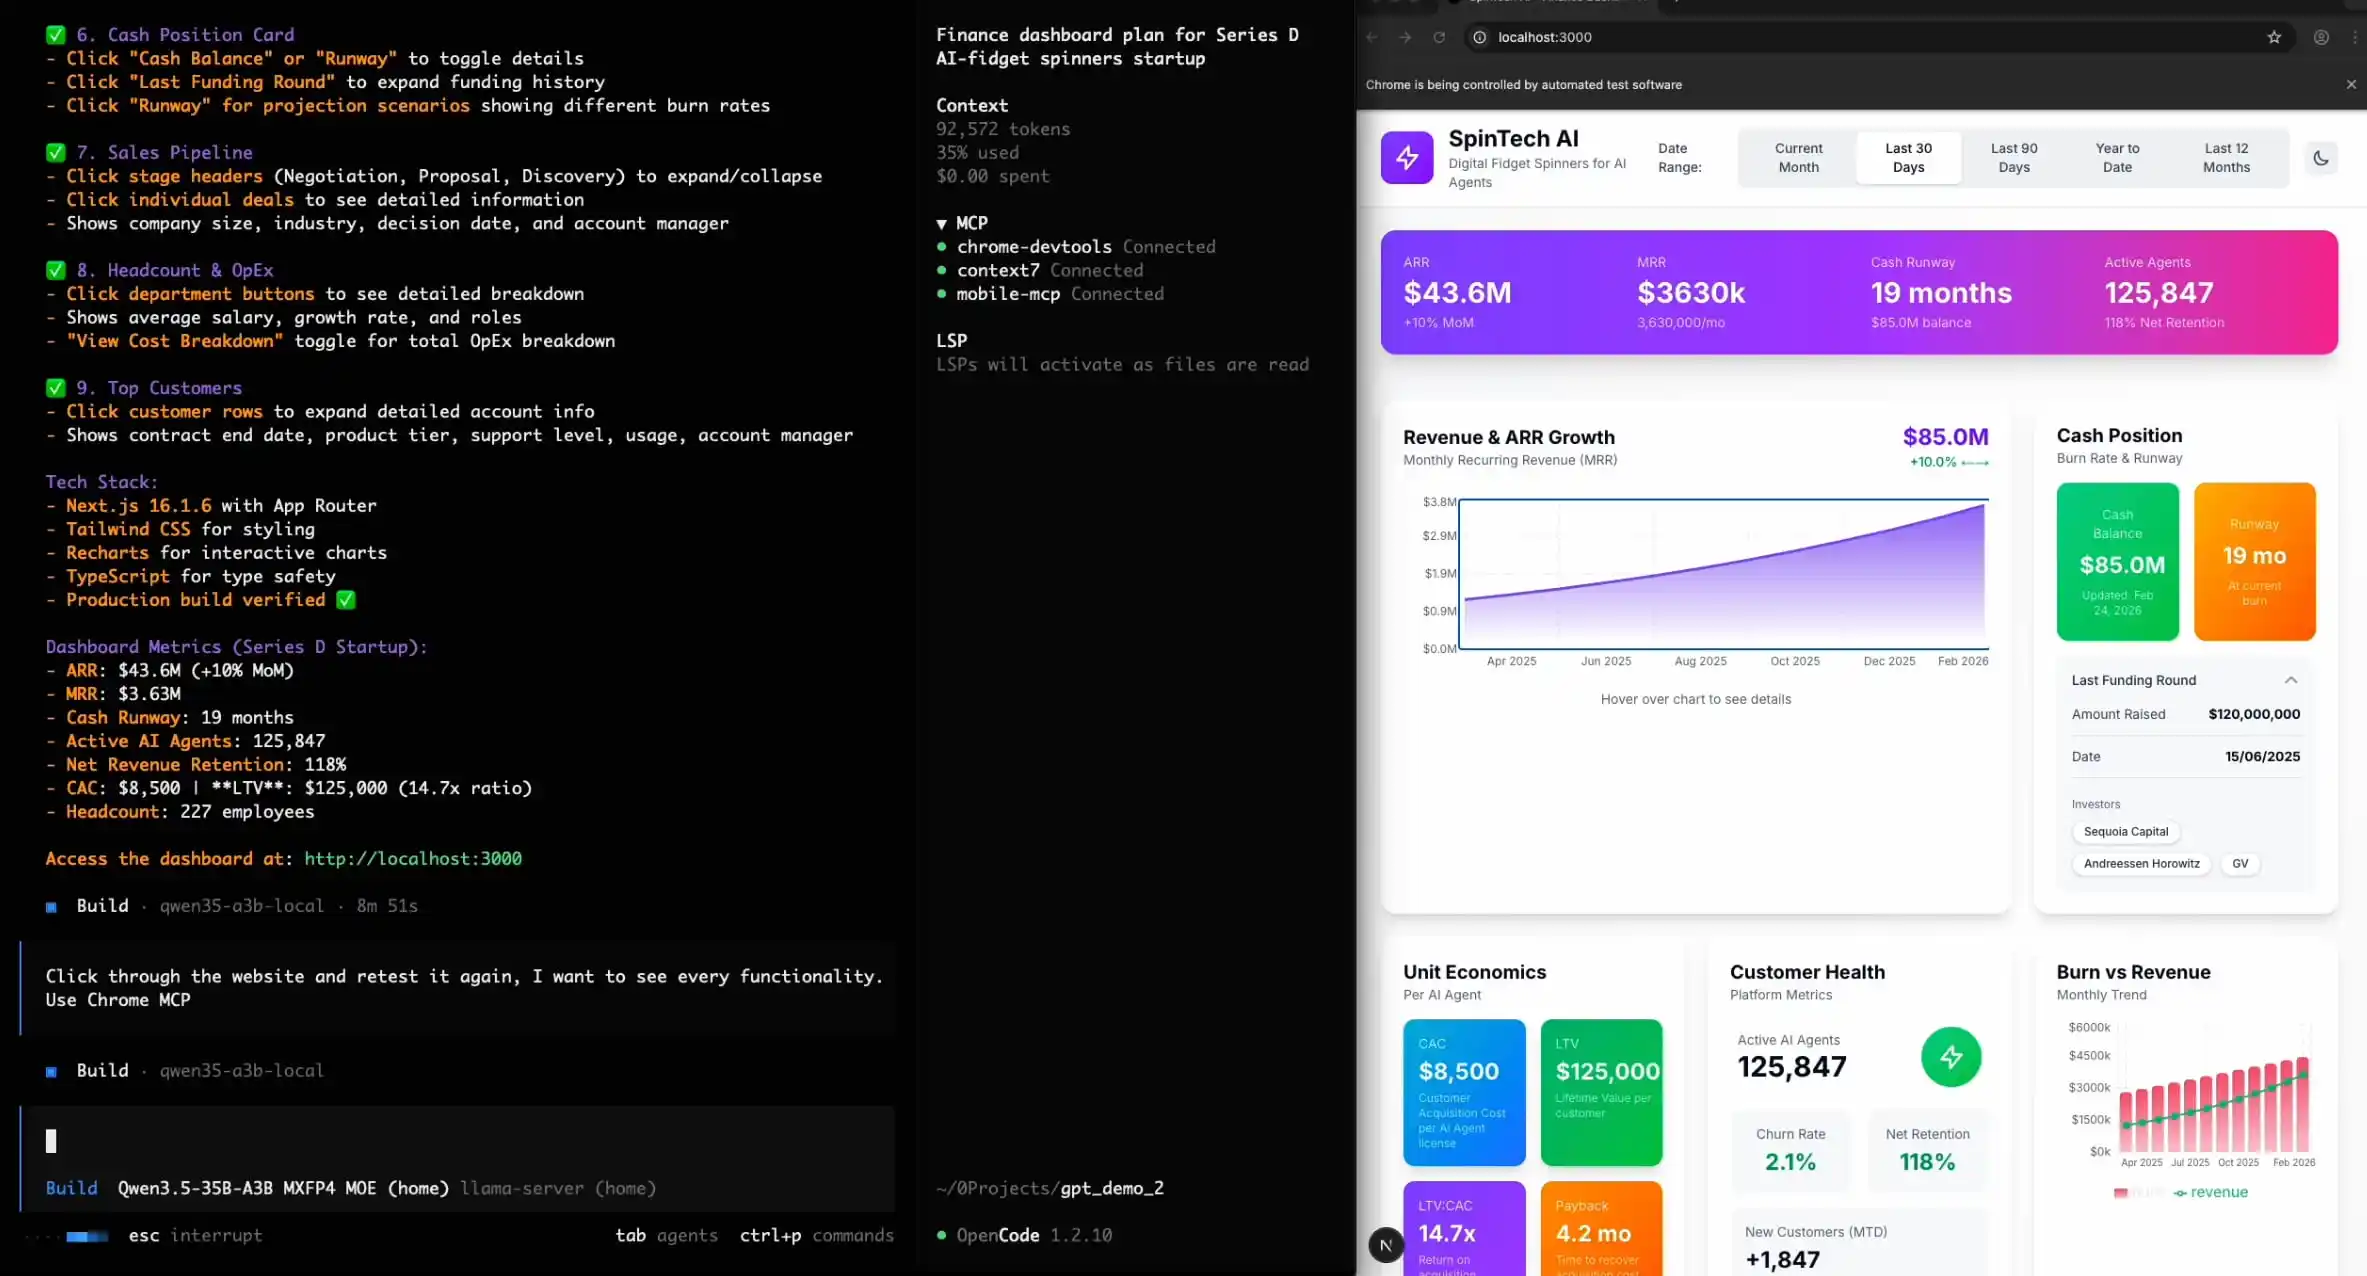Click the SpinTech AI lightning logo
The height and width of the screenshot is (1276, 2367).
point(1406,158)
